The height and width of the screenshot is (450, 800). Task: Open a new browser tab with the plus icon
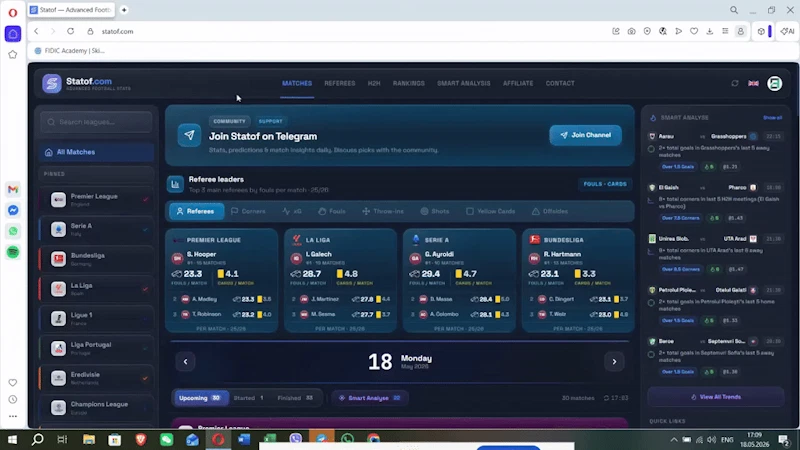pyautogui.click(x=124, y=10)
